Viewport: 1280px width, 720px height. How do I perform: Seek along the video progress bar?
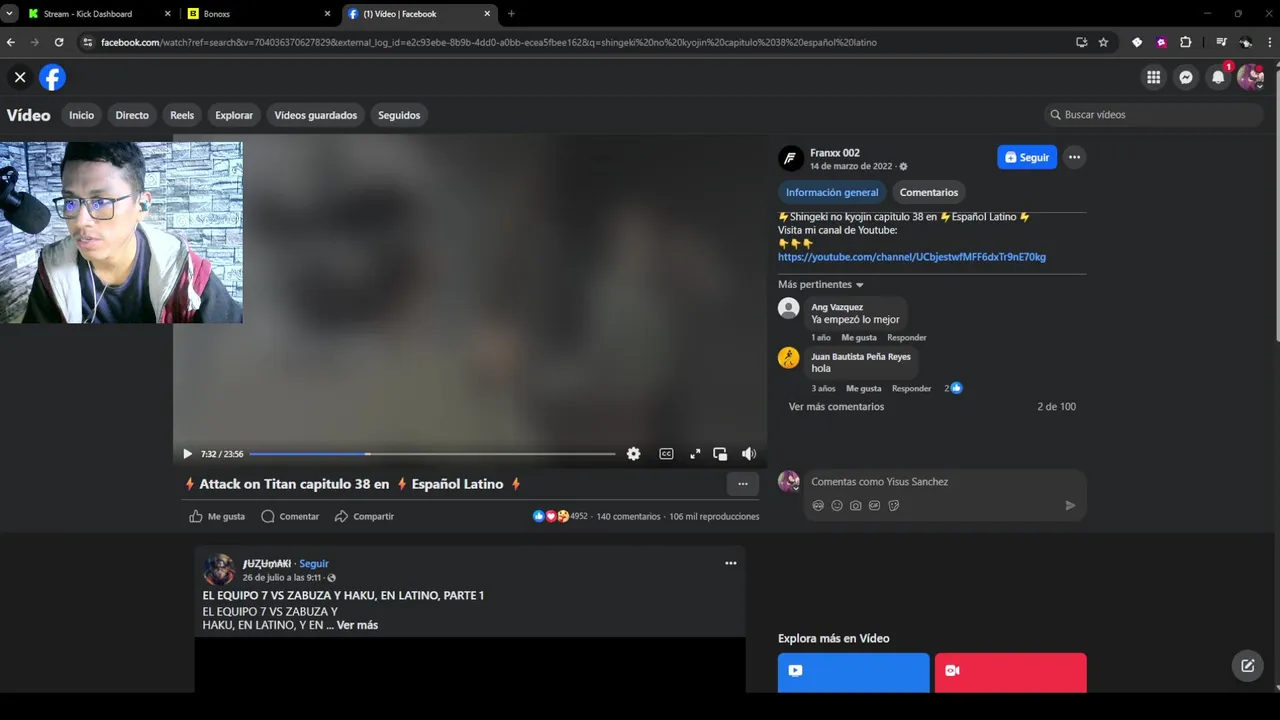point(432,454)
